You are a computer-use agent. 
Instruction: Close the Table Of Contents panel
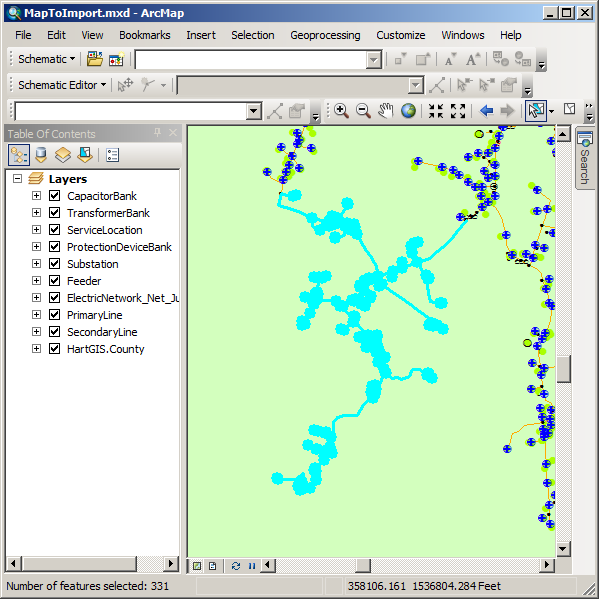pyautogui.click(x=173, y=133)
